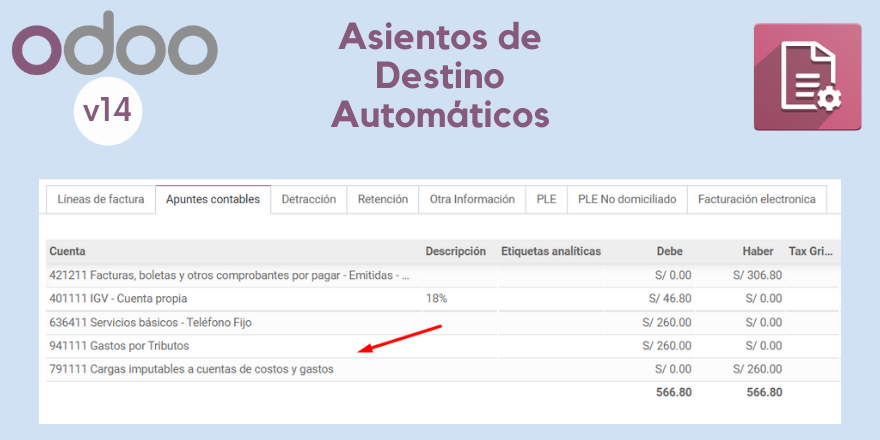This screenshot has height=440, width=880.
Task: Click the Odoo logo
Action: 114,43
